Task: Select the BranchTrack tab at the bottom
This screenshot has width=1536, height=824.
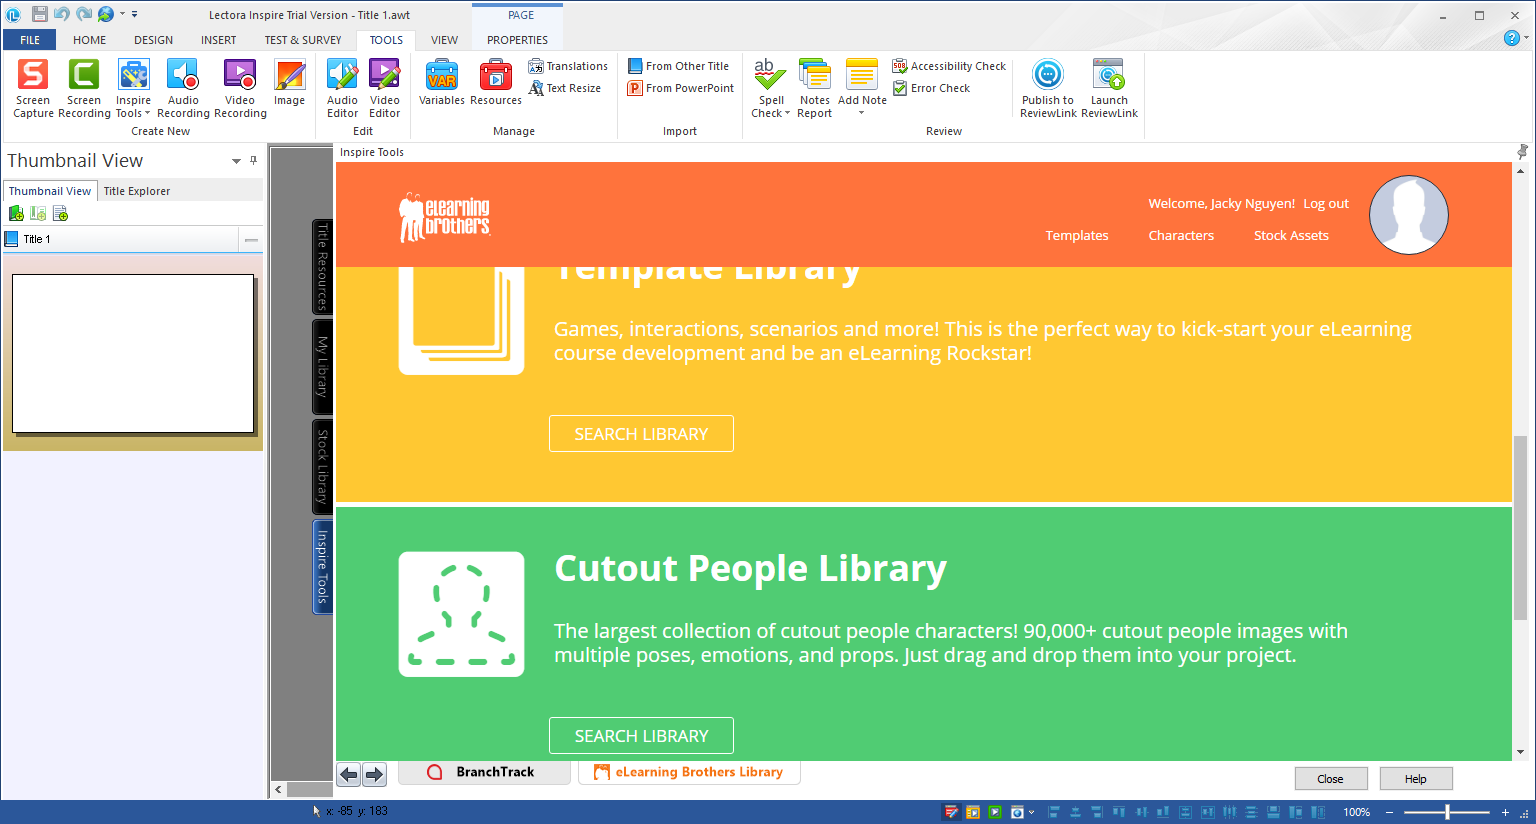Action: [x=484, y=771]
